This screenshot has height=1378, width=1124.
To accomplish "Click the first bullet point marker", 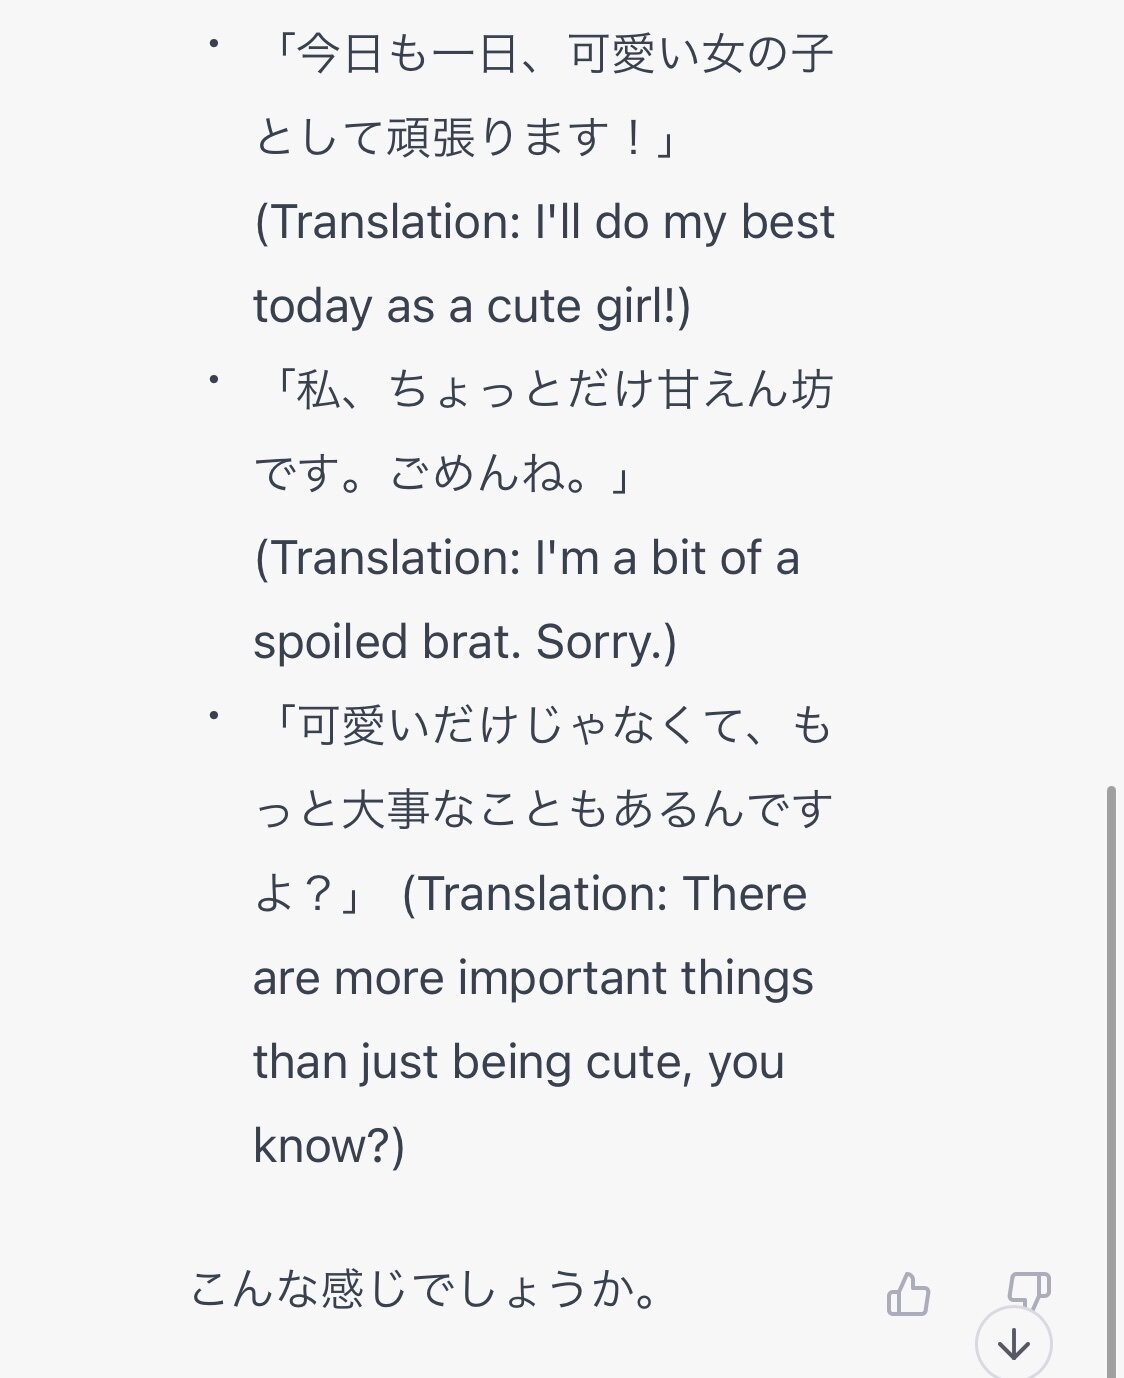I will pos(213,44).
